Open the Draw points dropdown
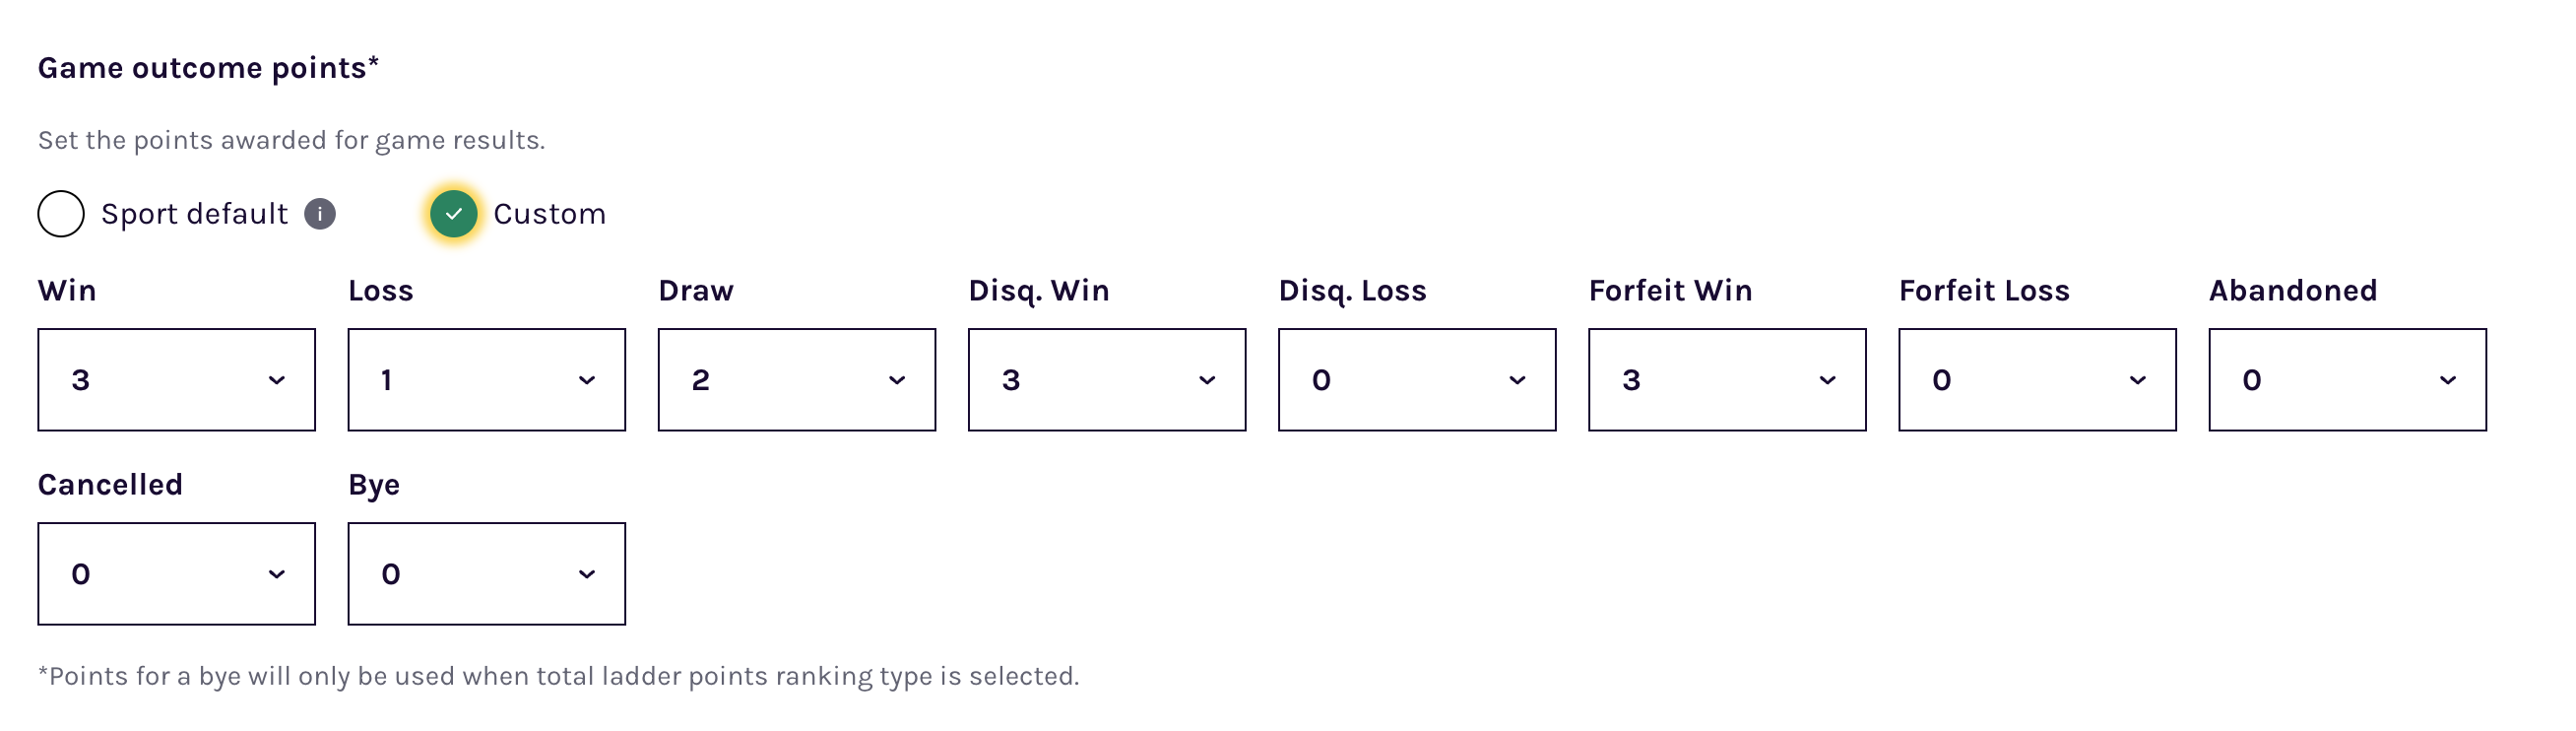 coord(796,380)
